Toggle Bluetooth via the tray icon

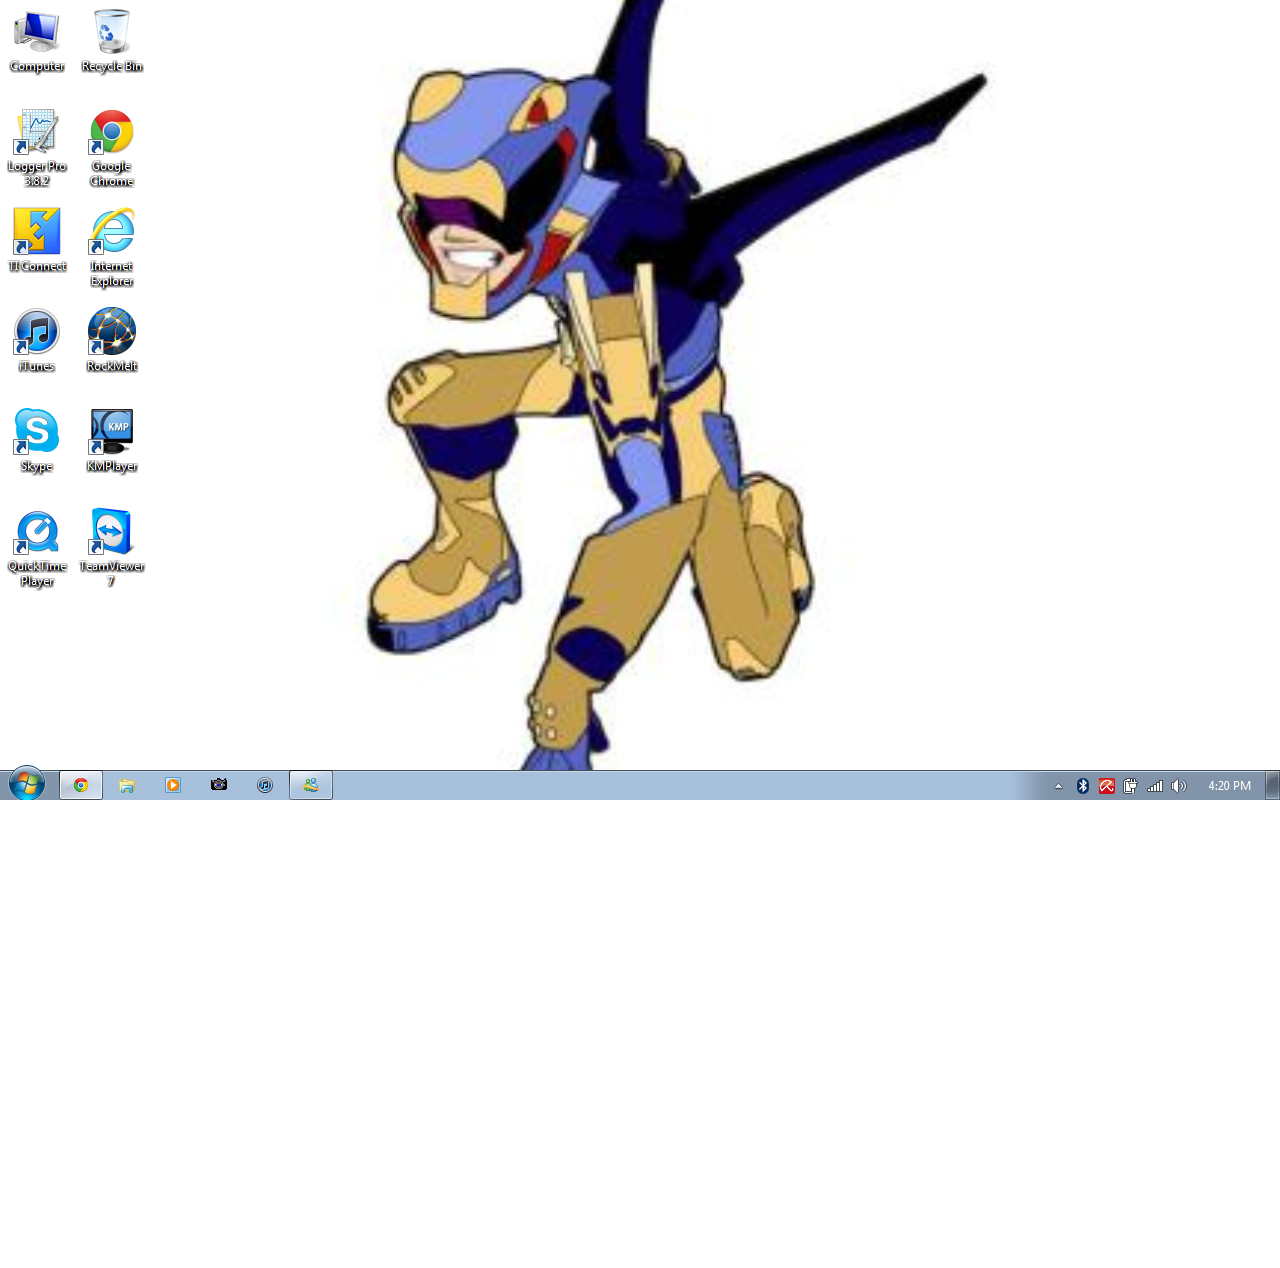(x=1081, y=785)
